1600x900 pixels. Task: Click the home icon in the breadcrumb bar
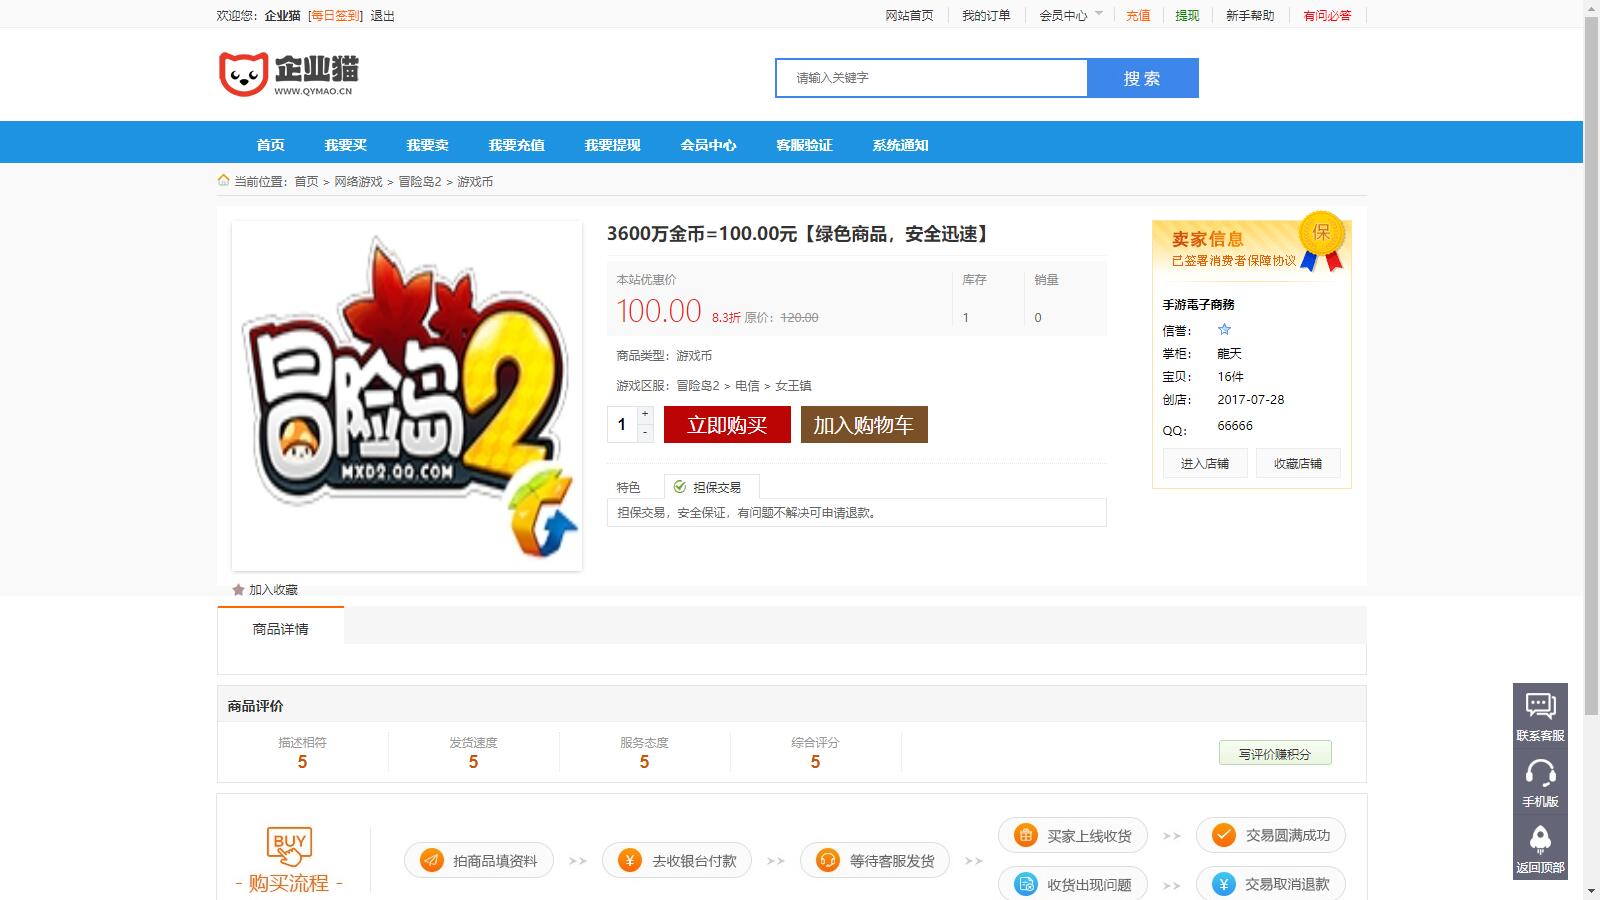(x=223, y=180)
